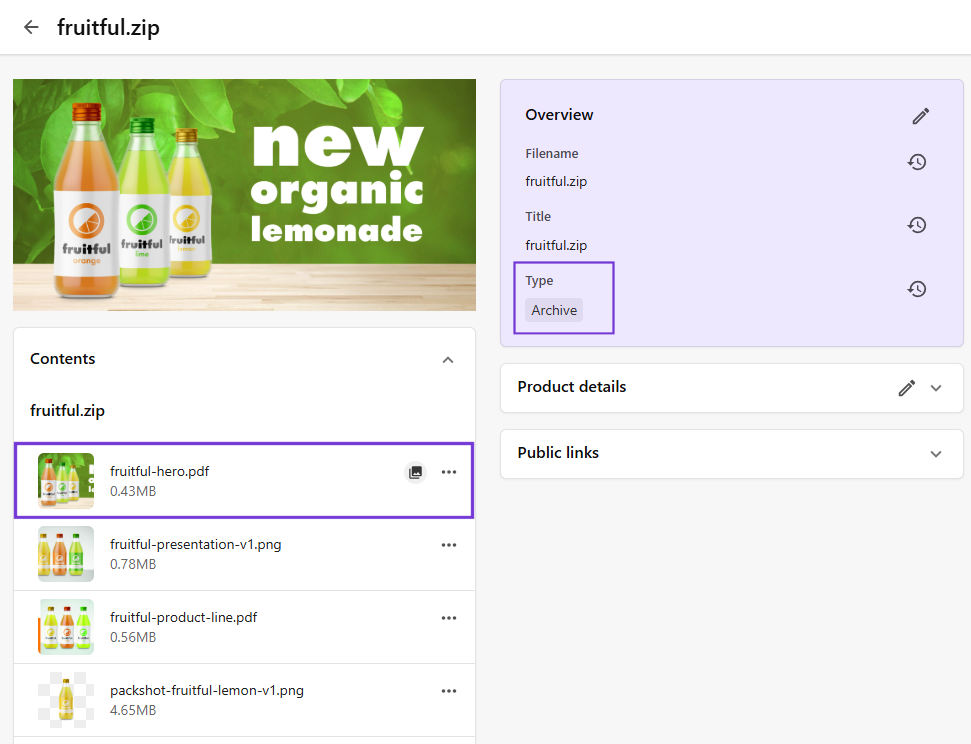The height and width of the screenshot is (744, 971).
Task: Collapse the Contents panel
Action: click(x=448, y=360)
